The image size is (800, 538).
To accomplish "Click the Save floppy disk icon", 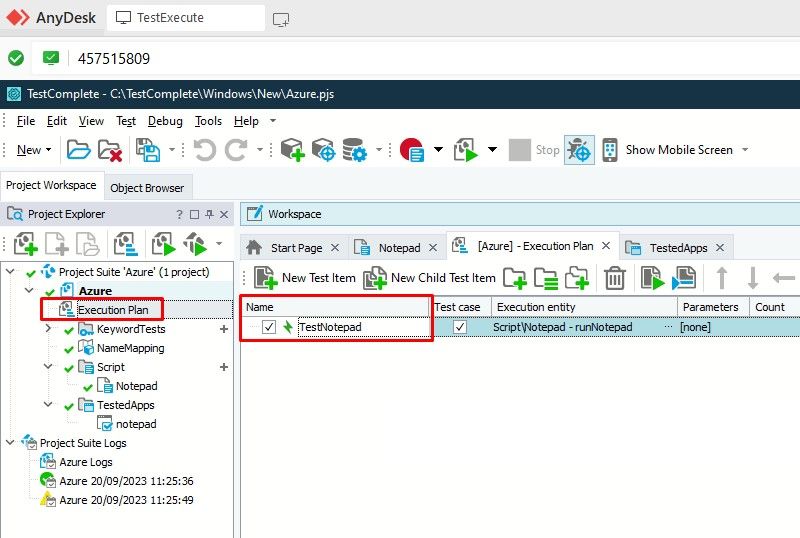I will (x=147, y=150).
